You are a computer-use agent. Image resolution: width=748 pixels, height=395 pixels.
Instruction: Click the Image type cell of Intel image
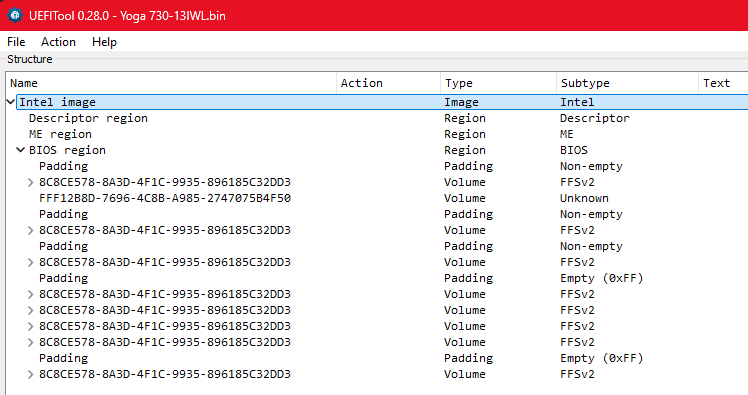click(461, 102)
